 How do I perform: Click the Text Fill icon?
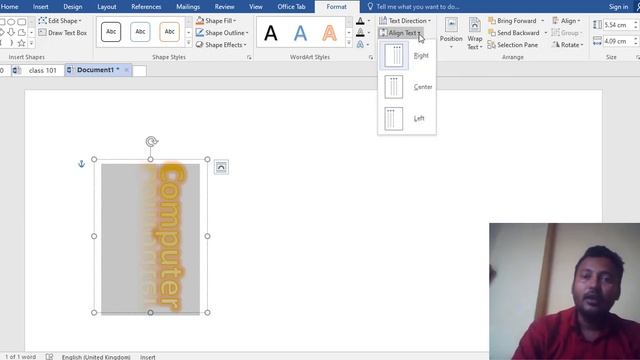point(360,20)
